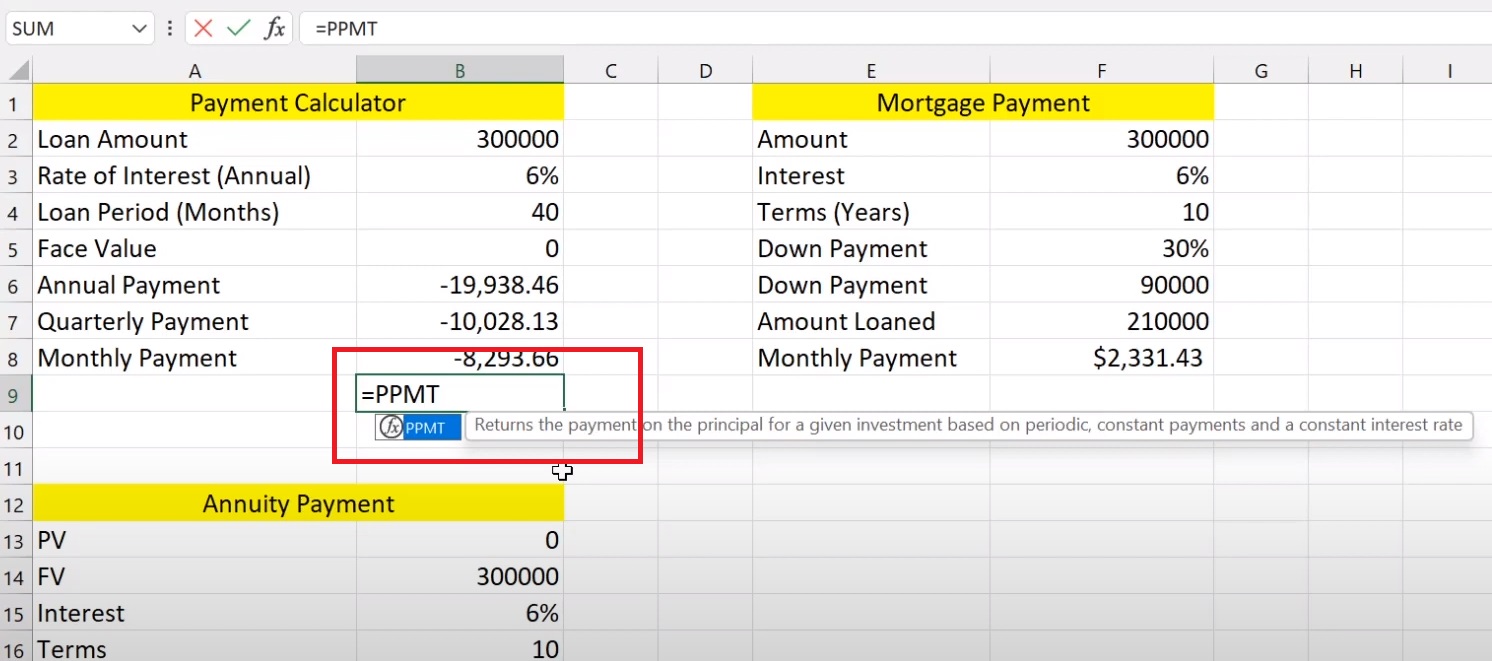Select the Loan Amount label cell
The image size is (1492, 661).
click(x=112, y=139)
